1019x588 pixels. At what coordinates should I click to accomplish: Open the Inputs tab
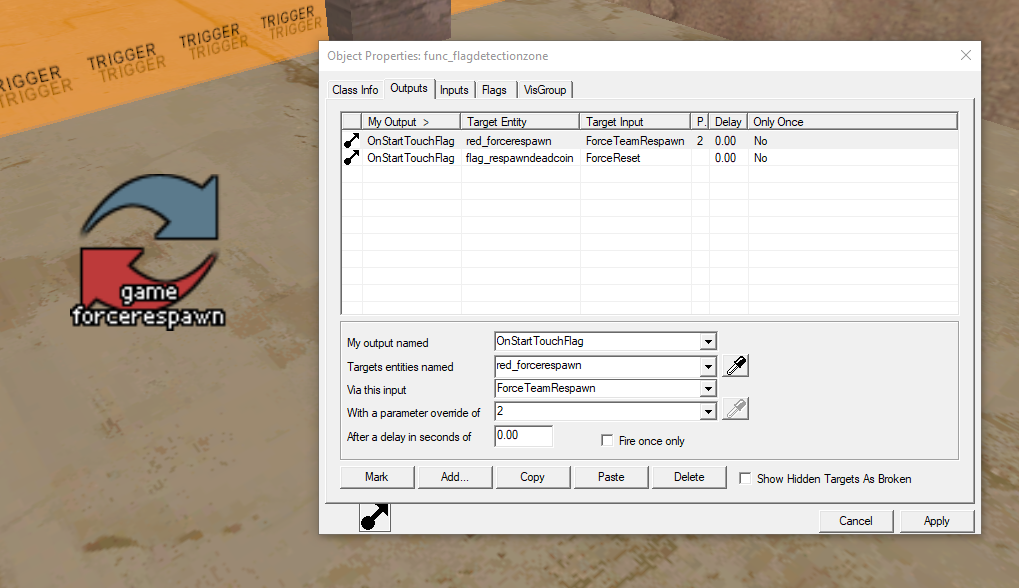pyautogui.click(x=454, y=90)
